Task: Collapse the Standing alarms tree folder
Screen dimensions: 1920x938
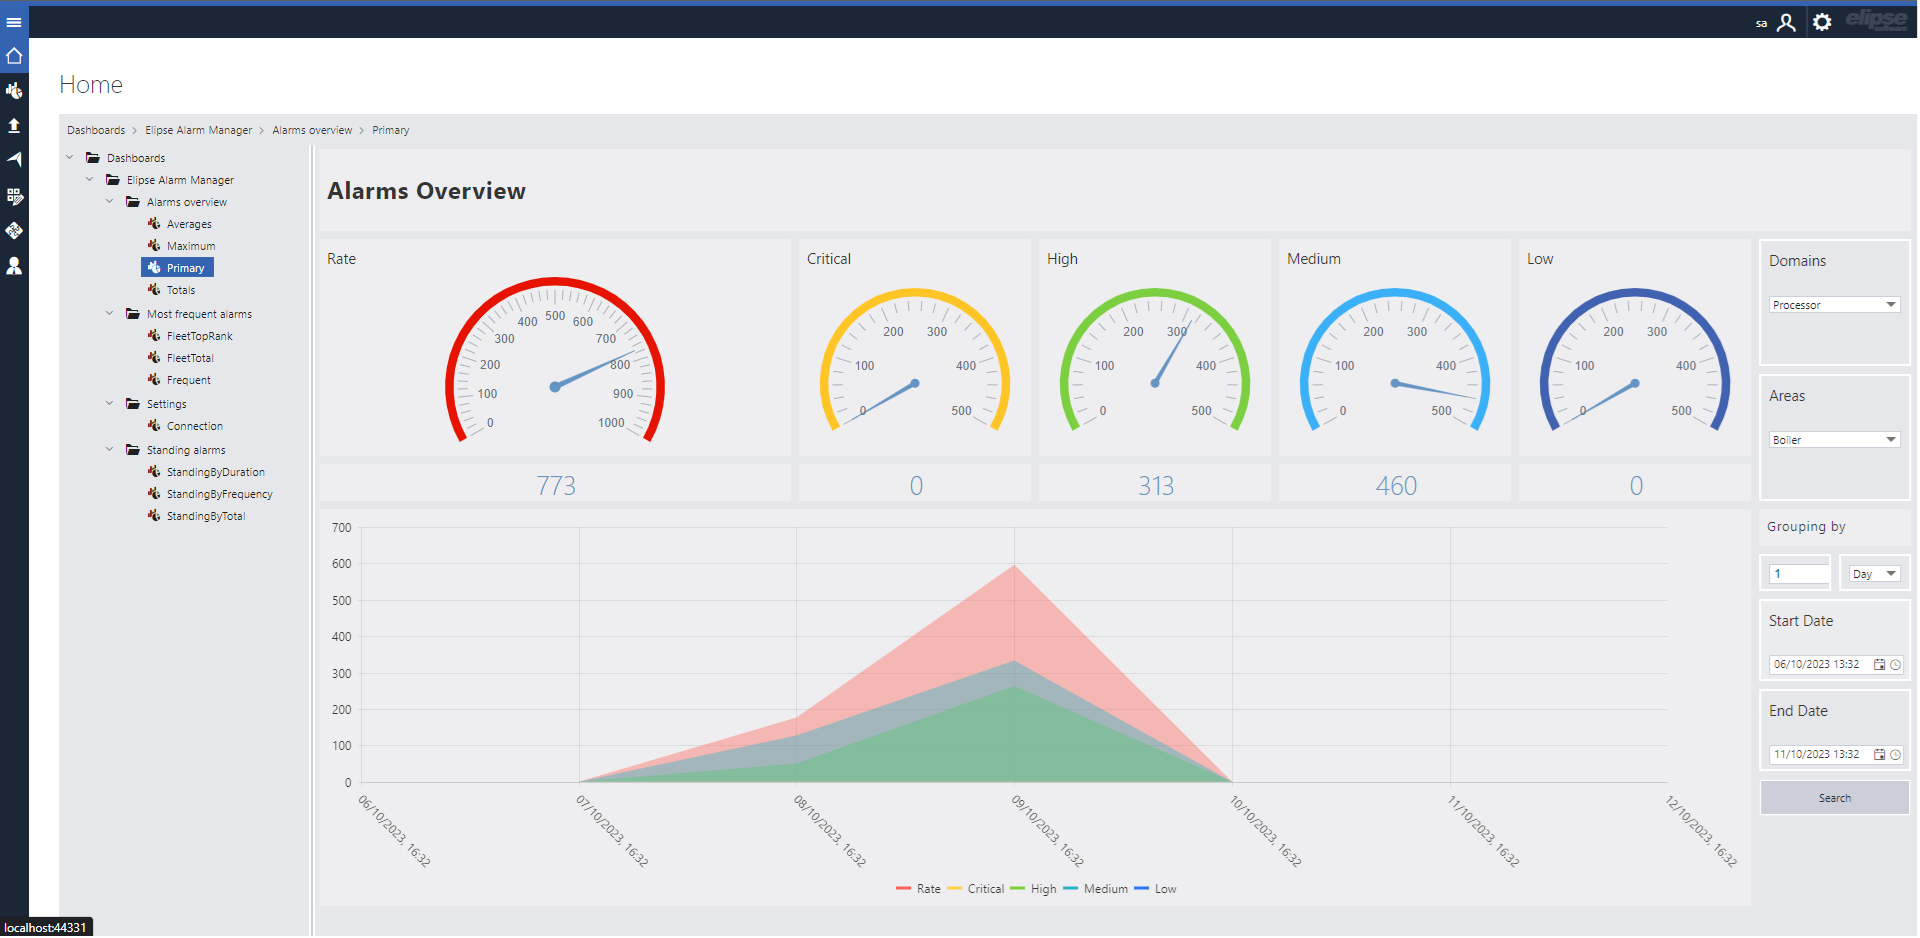Action: pyautogui.click(x=110, y=450)
